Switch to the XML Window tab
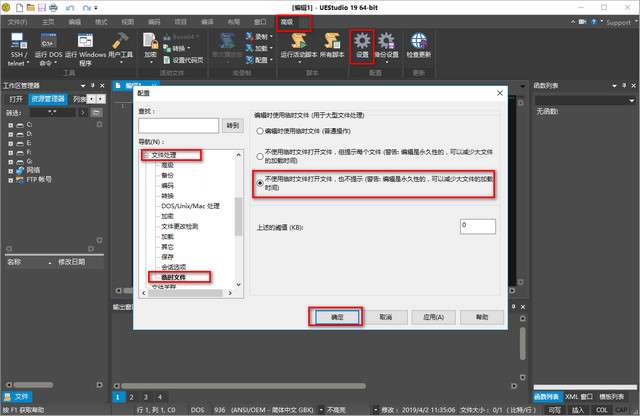The width and height of the screenshot is (640, 416). tap(579, 397)
